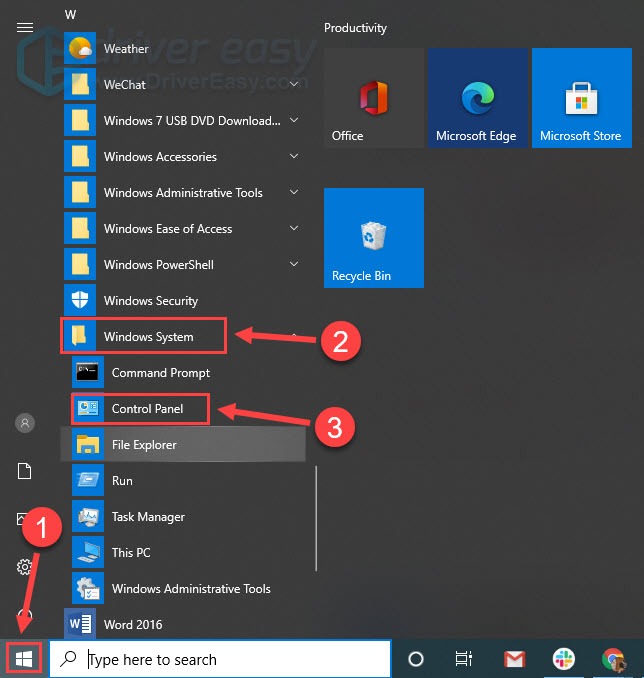
Task: Expand Windows Ease of Access chevron
Action: pos(294,227)
